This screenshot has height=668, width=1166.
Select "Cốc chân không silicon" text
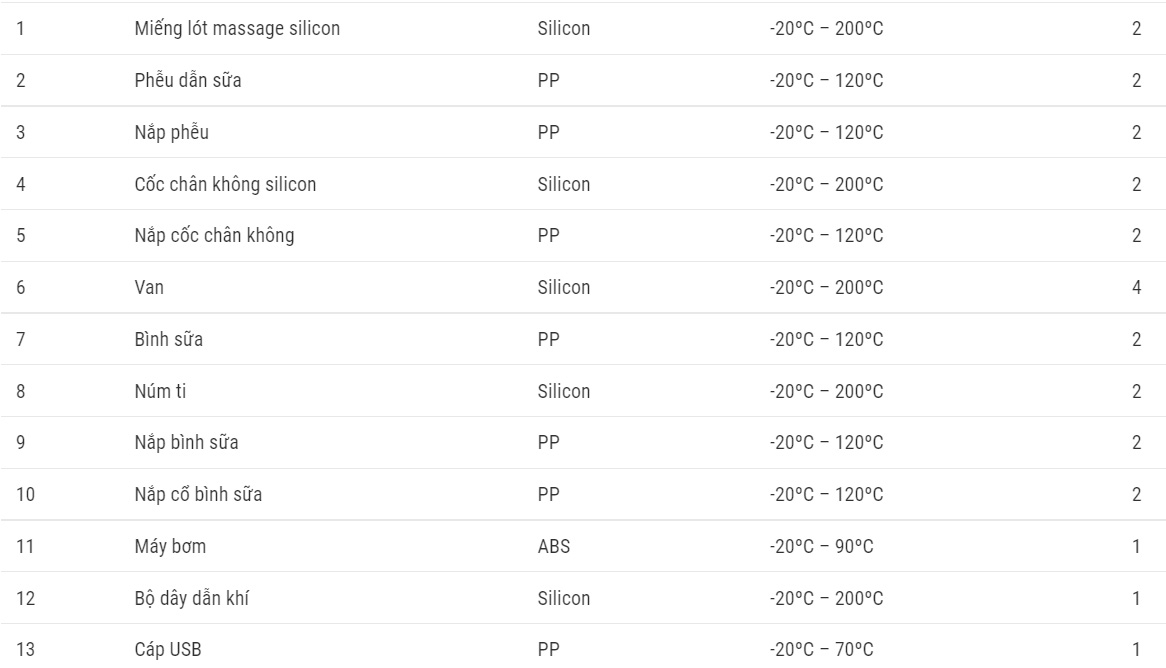point(226,184)
